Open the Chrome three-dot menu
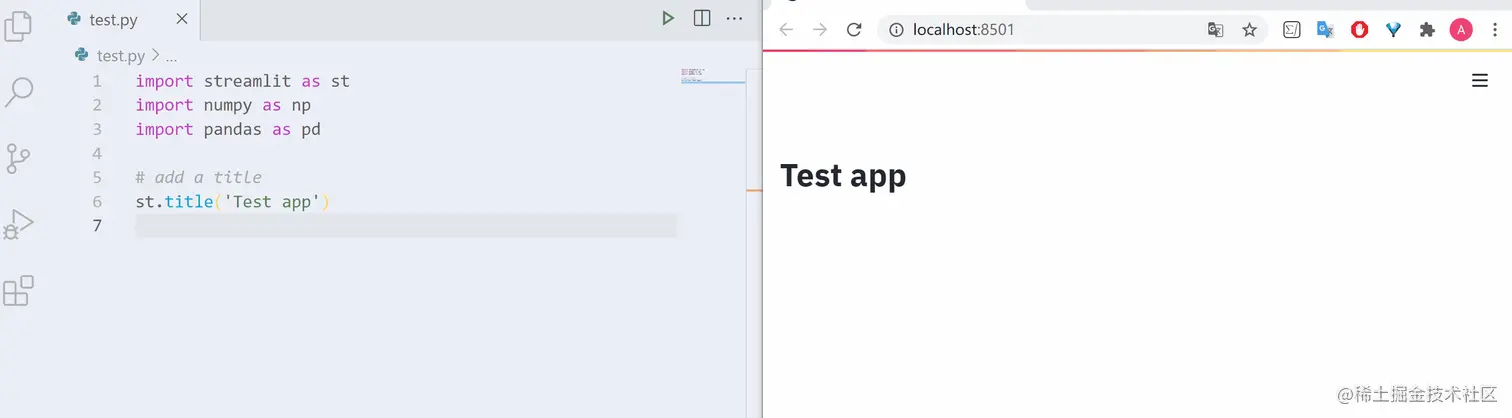 [x=1495, y=30]
